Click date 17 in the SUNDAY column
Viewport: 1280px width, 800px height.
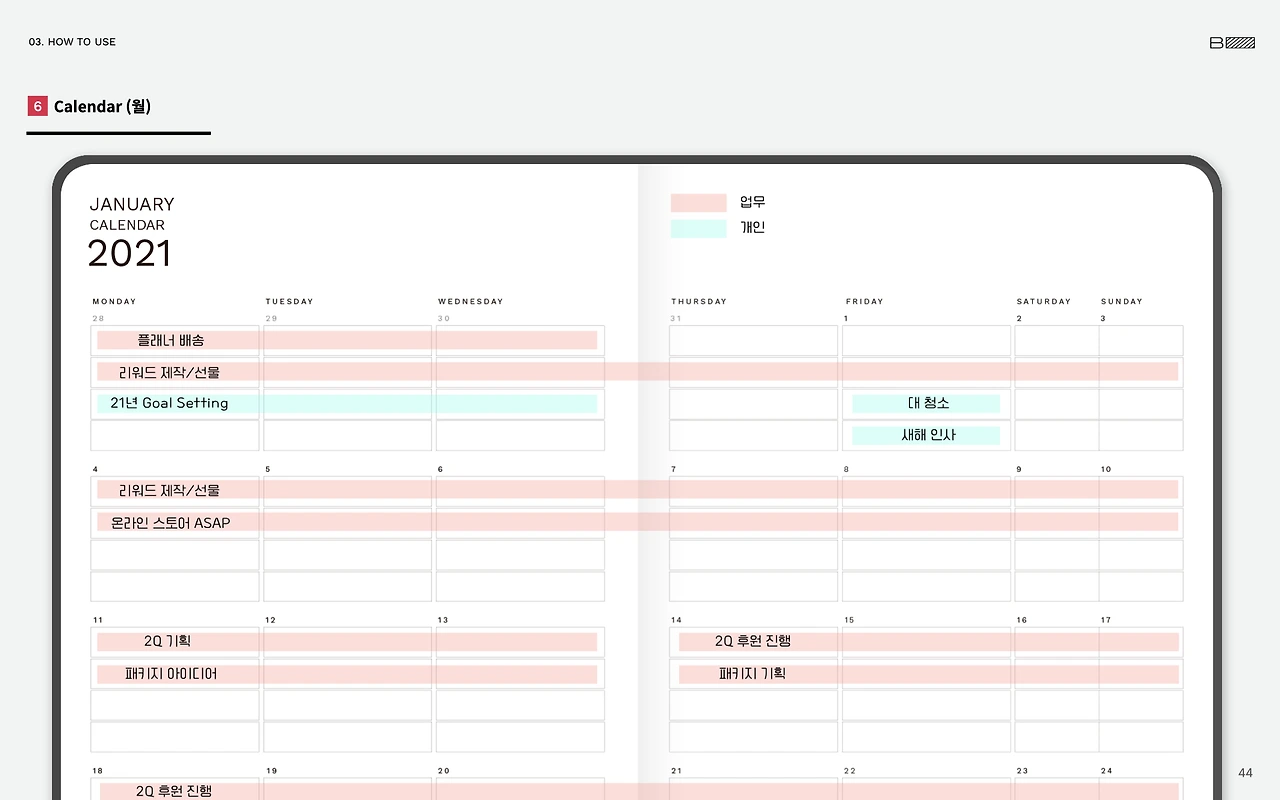pos(1106,620)
